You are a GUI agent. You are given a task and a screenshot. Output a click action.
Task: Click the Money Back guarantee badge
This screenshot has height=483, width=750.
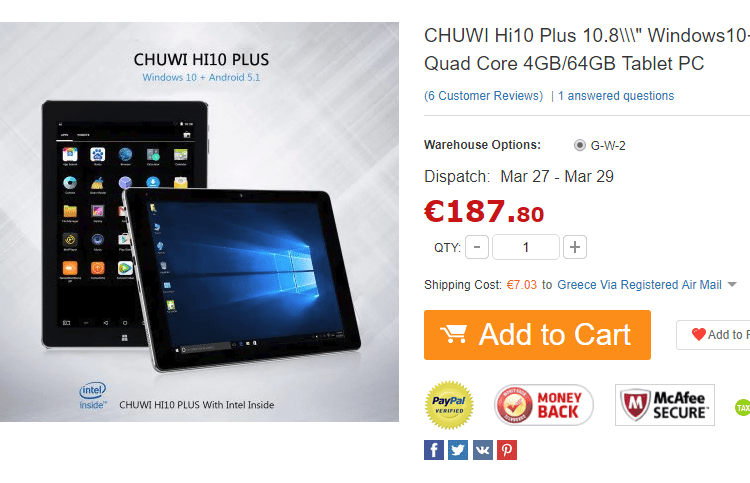pyautogui.click(x=544, y=405)
